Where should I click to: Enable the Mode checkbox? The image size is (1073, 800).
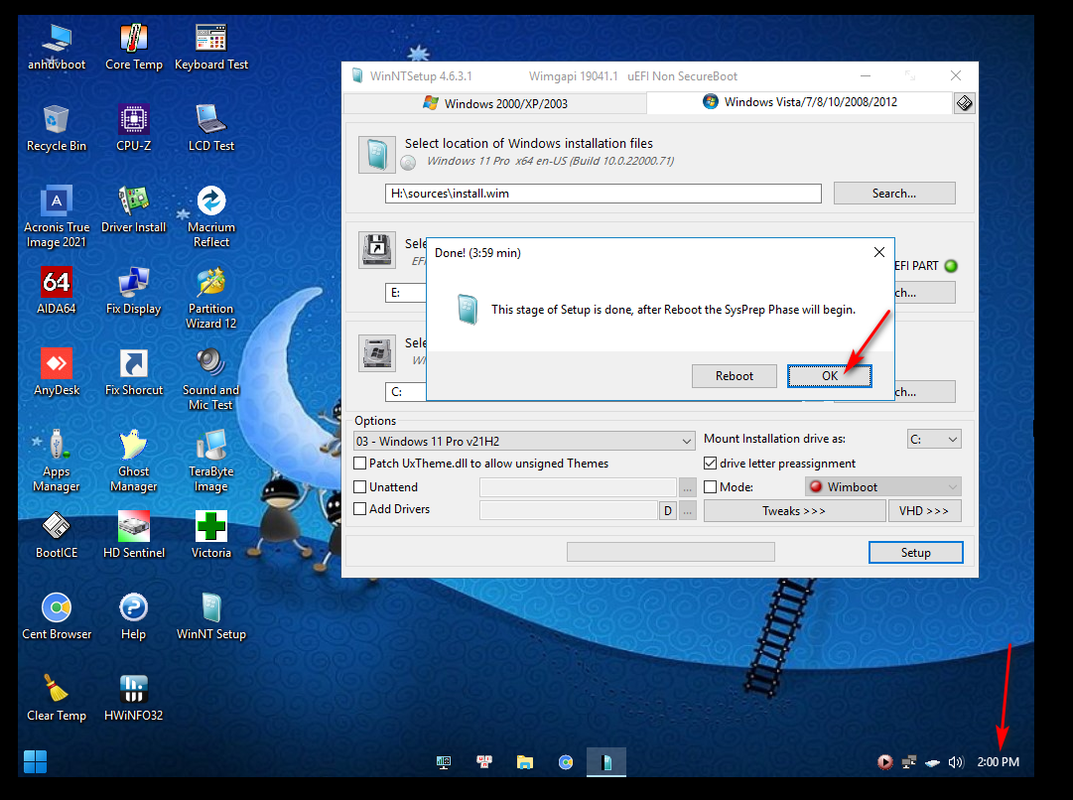[710, 487]
